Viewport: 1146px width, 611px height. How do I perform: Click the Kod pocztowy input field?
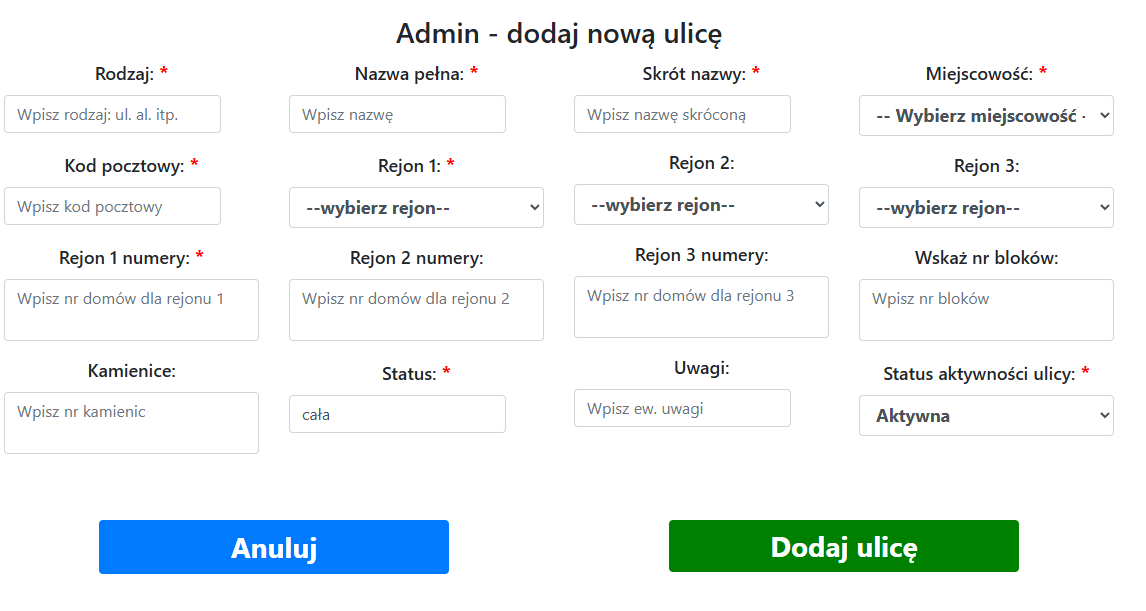pyautogui.click(x=112, y=206)
